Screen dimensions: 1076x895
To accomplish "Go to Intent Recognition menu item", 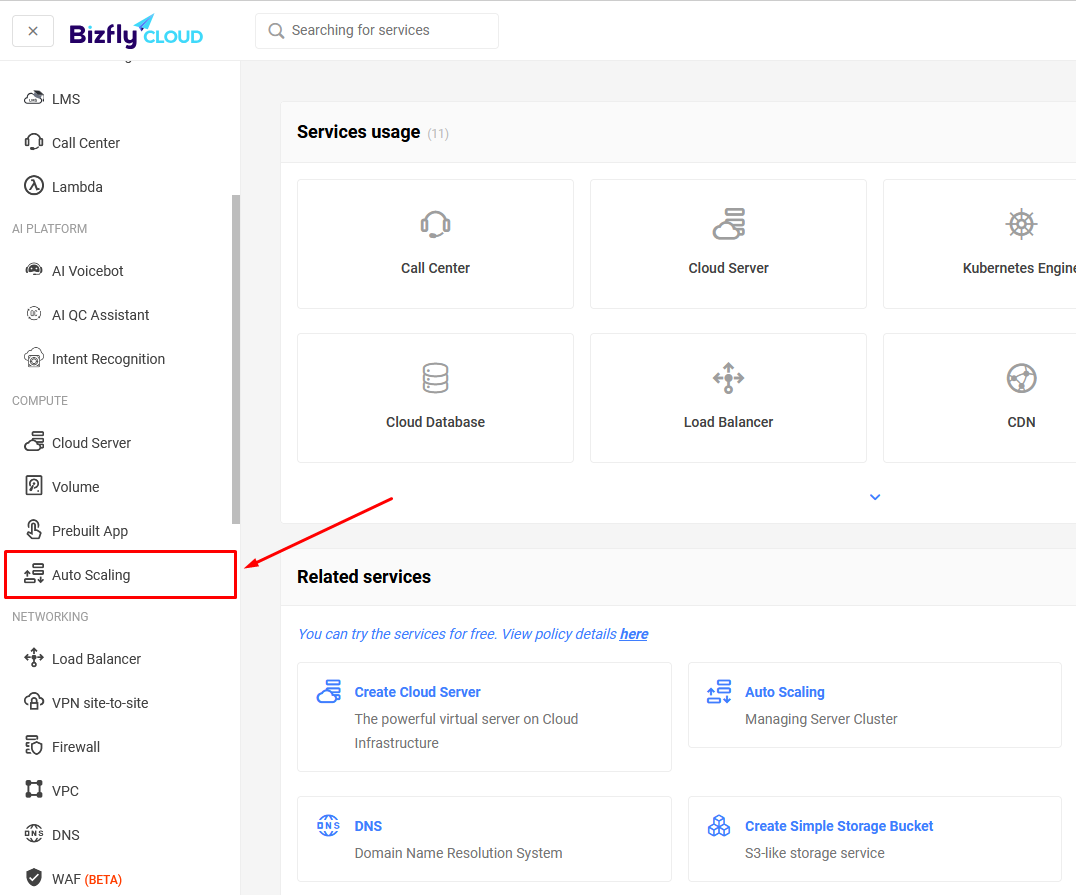I will [108, 359].
